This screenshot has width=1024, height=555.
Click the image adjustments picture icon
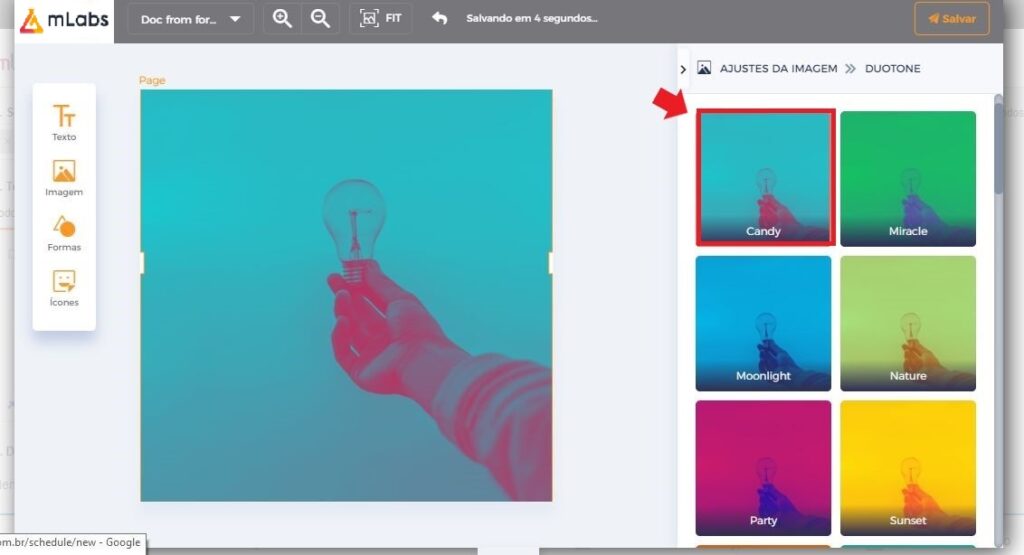click(704, 68)
